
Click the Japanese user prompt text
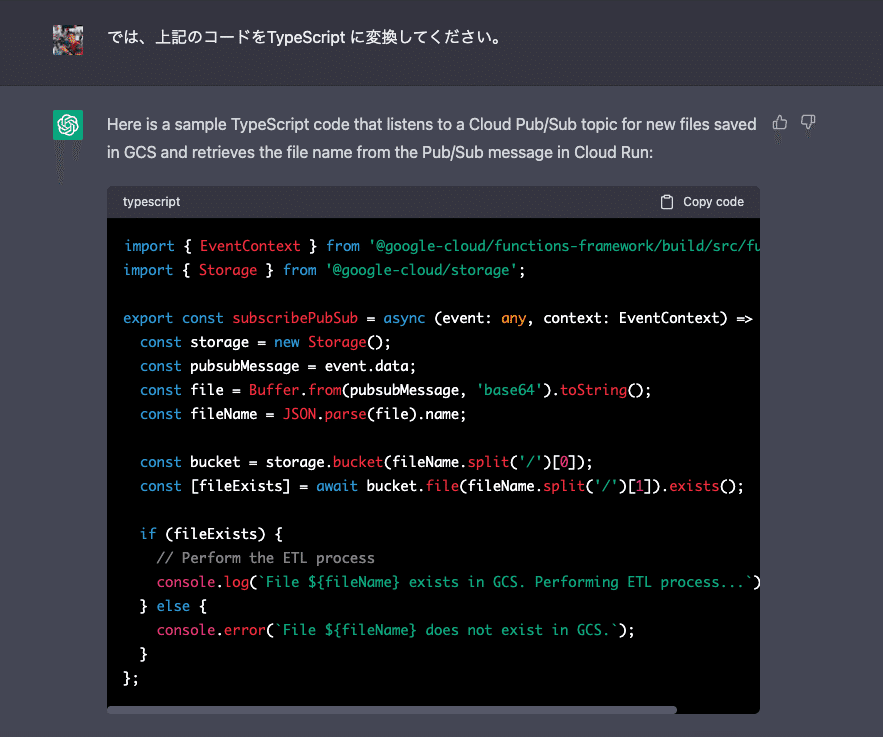pos(304,39)
